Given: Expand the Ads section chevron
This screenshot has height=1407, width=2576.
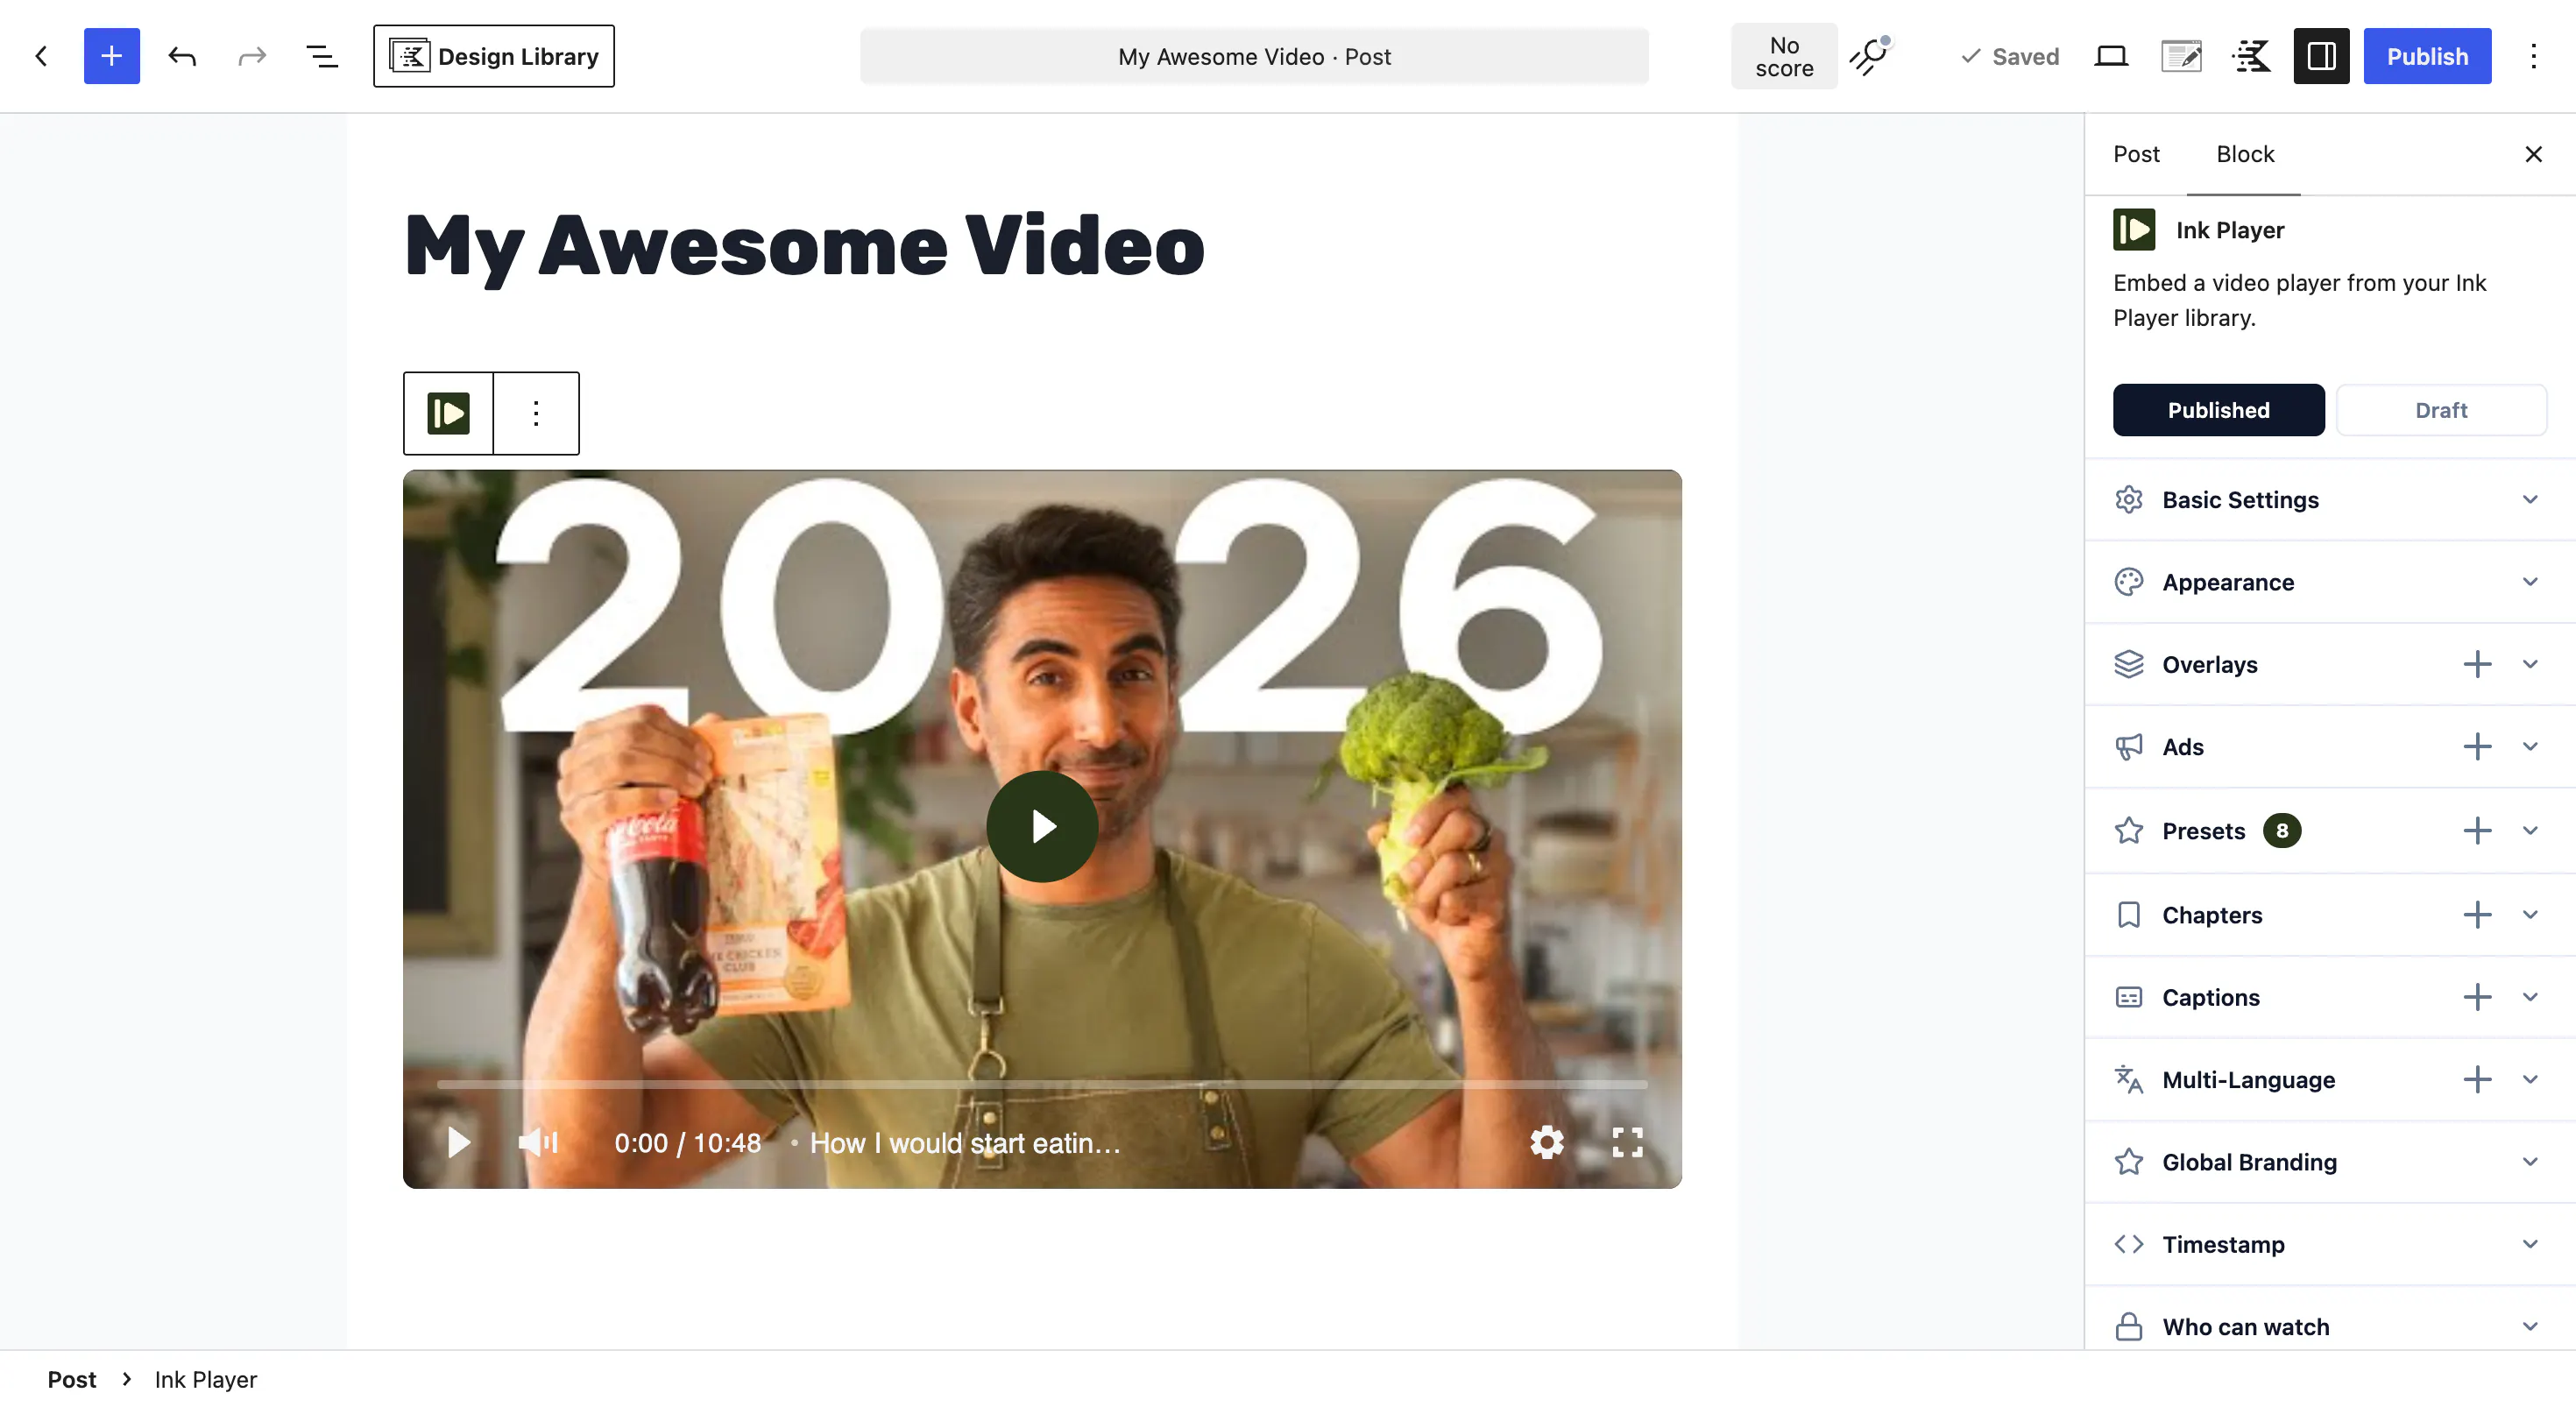Looking at the screenshot, I should click(2530, 746).
